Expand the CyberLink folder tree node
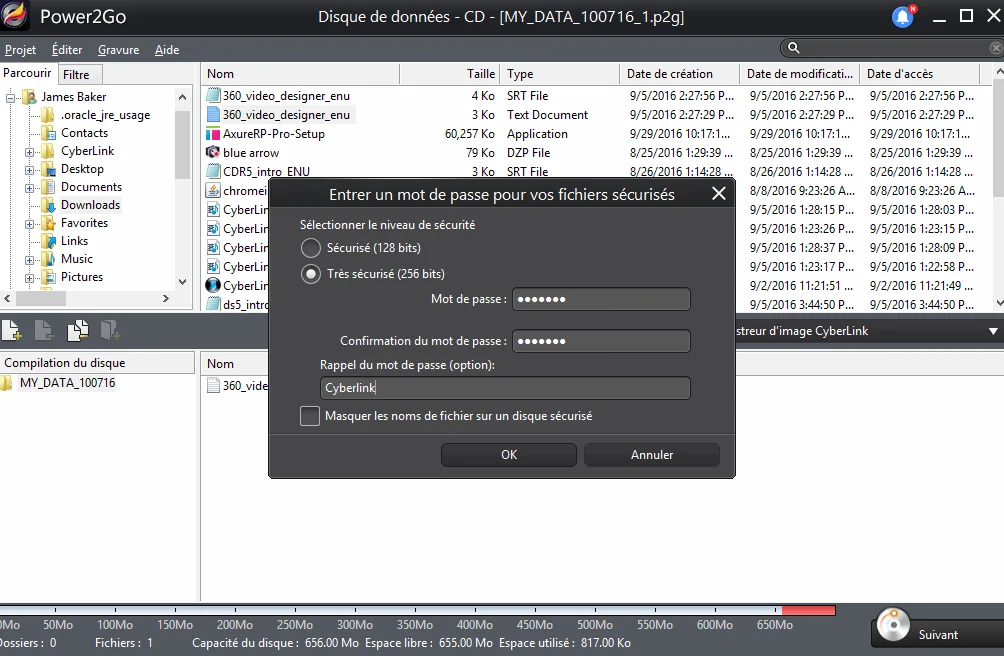 click(29, 152)
